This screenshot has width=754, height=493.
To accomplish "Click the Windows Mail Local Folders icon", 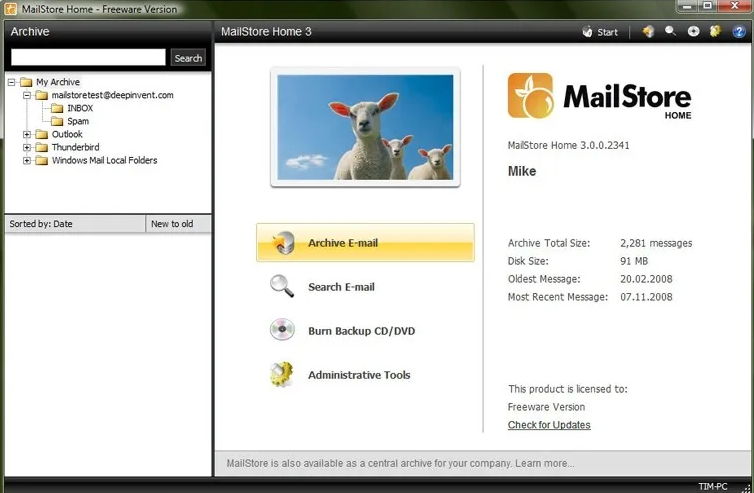I will 42,160.
